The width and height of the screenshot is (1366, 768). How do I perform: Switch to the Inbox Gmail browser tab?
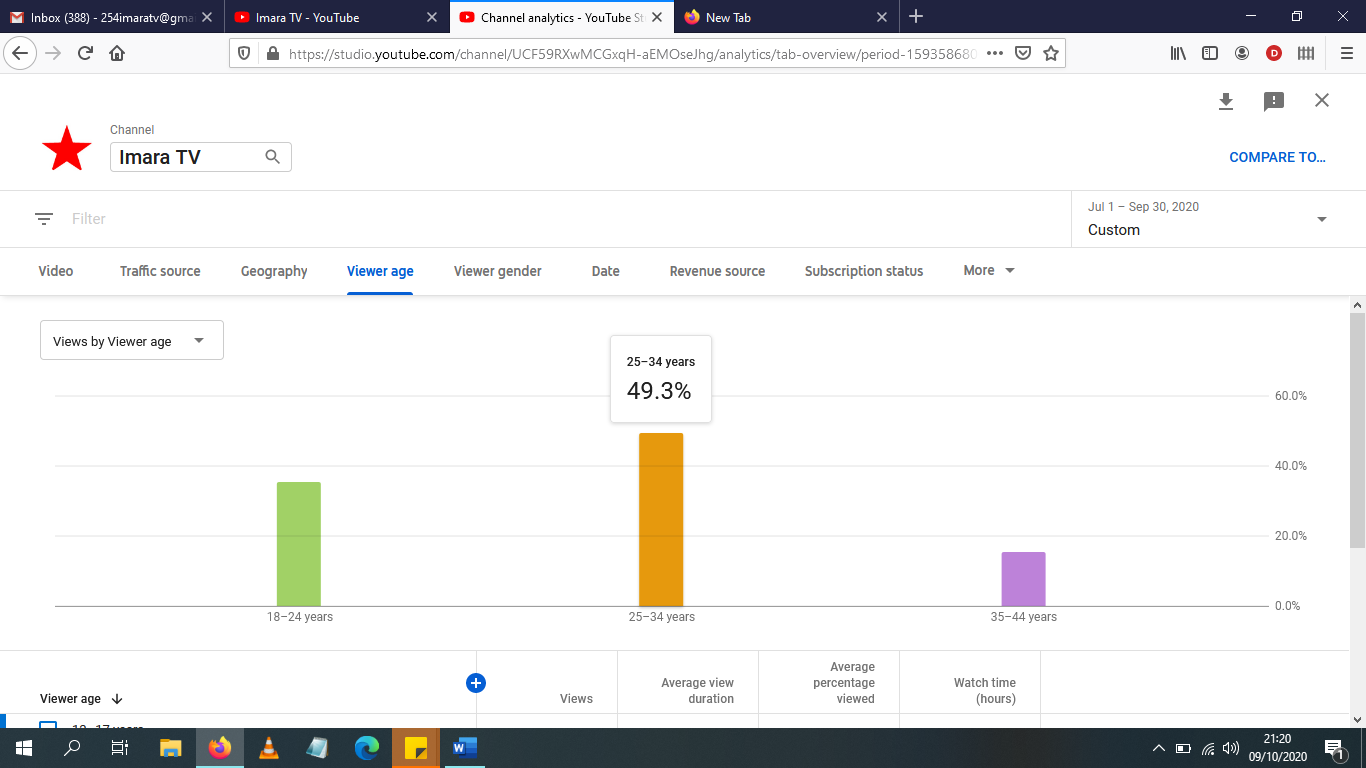point(112,17)
